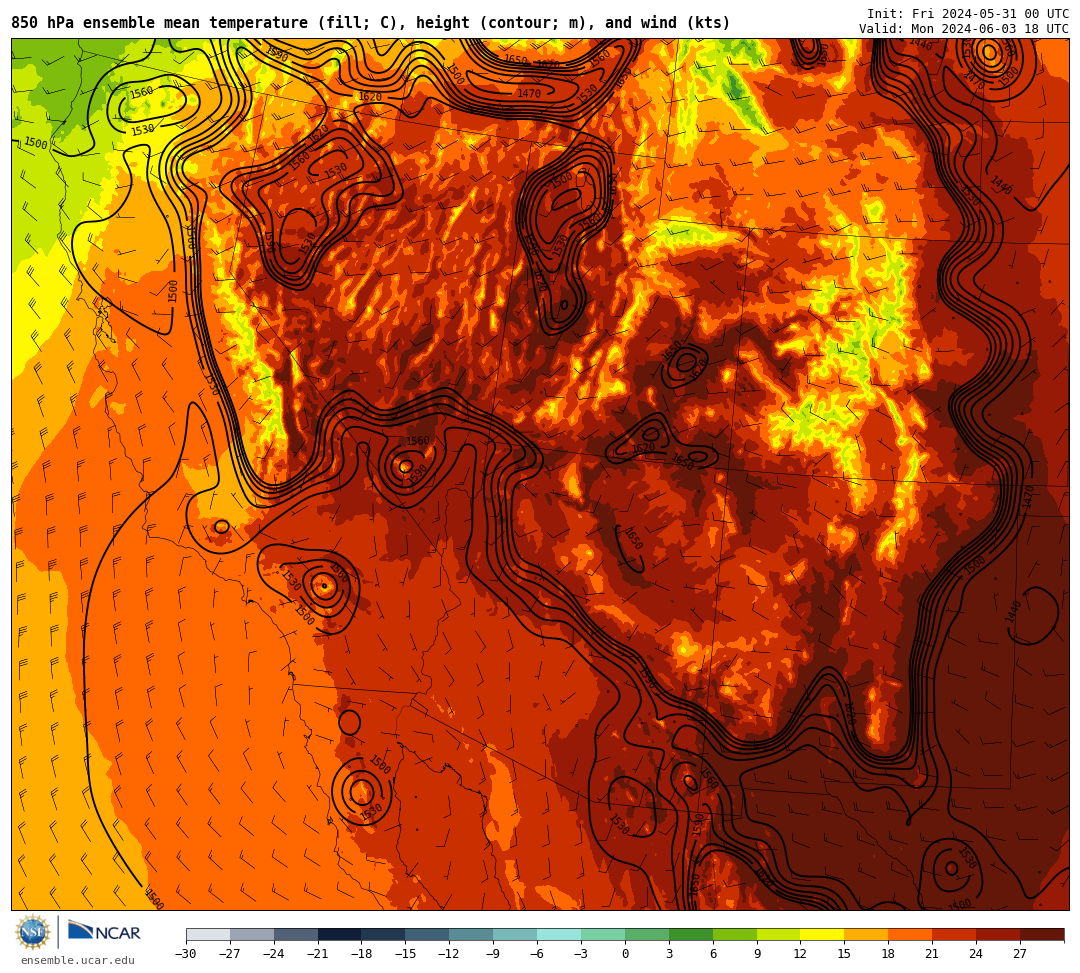Pick the light cyan swatch between −6 and −3
Screen dimensions: 1080x973
pyautogui.click(x=559, y=934)
